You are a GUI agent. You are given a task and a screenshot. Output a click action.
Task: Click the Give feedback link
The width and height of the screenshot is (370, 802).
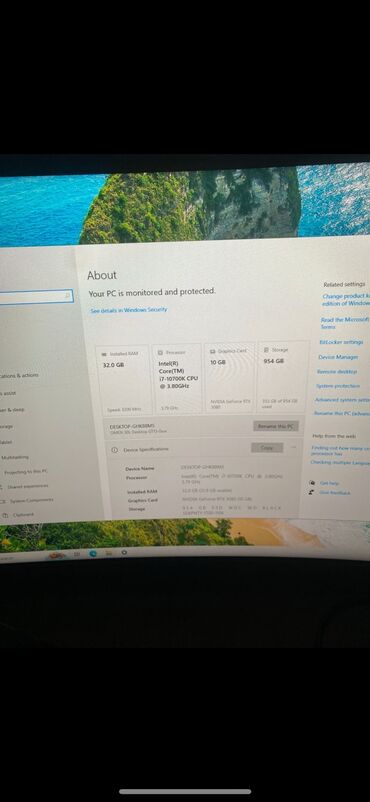coord(335,493)
